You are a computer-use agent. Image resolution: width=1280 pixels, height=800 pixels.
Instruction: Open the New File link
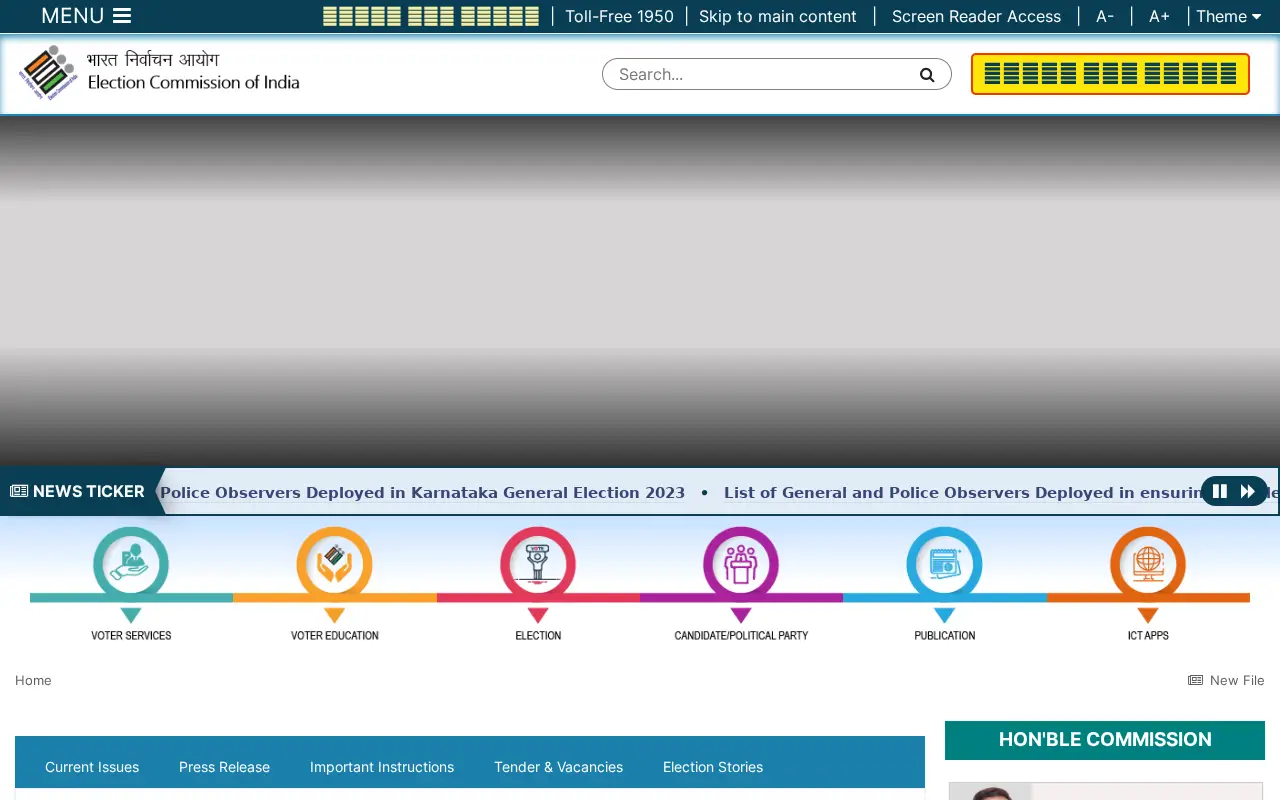1237,680
